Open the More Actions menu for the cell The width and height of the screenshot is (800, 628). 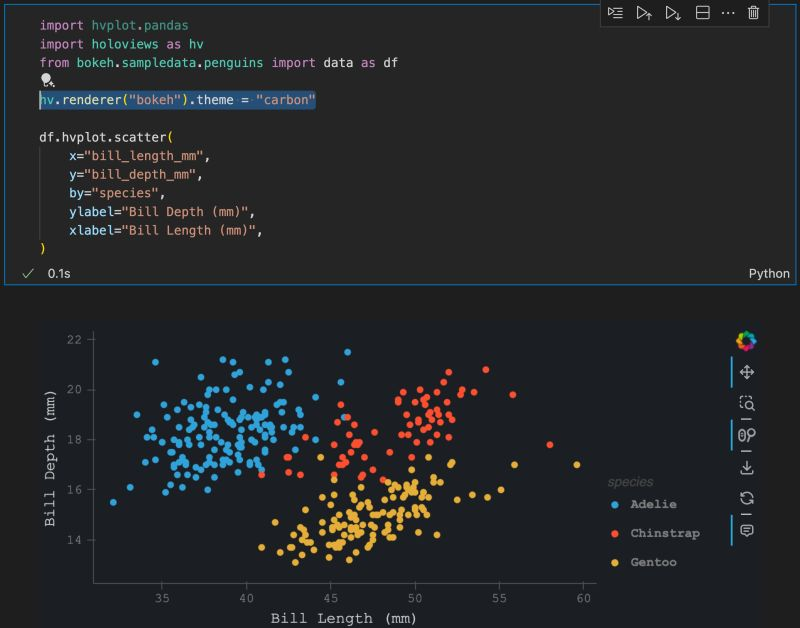tap(727, 14)
